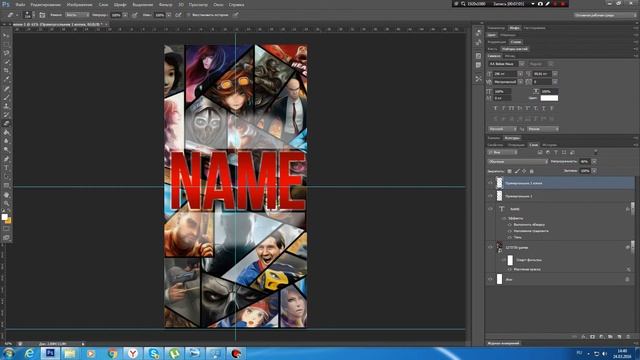Viewport: 640px width, 360px height.
Task: Click the white text color swatch
Action: coord(549,98)
